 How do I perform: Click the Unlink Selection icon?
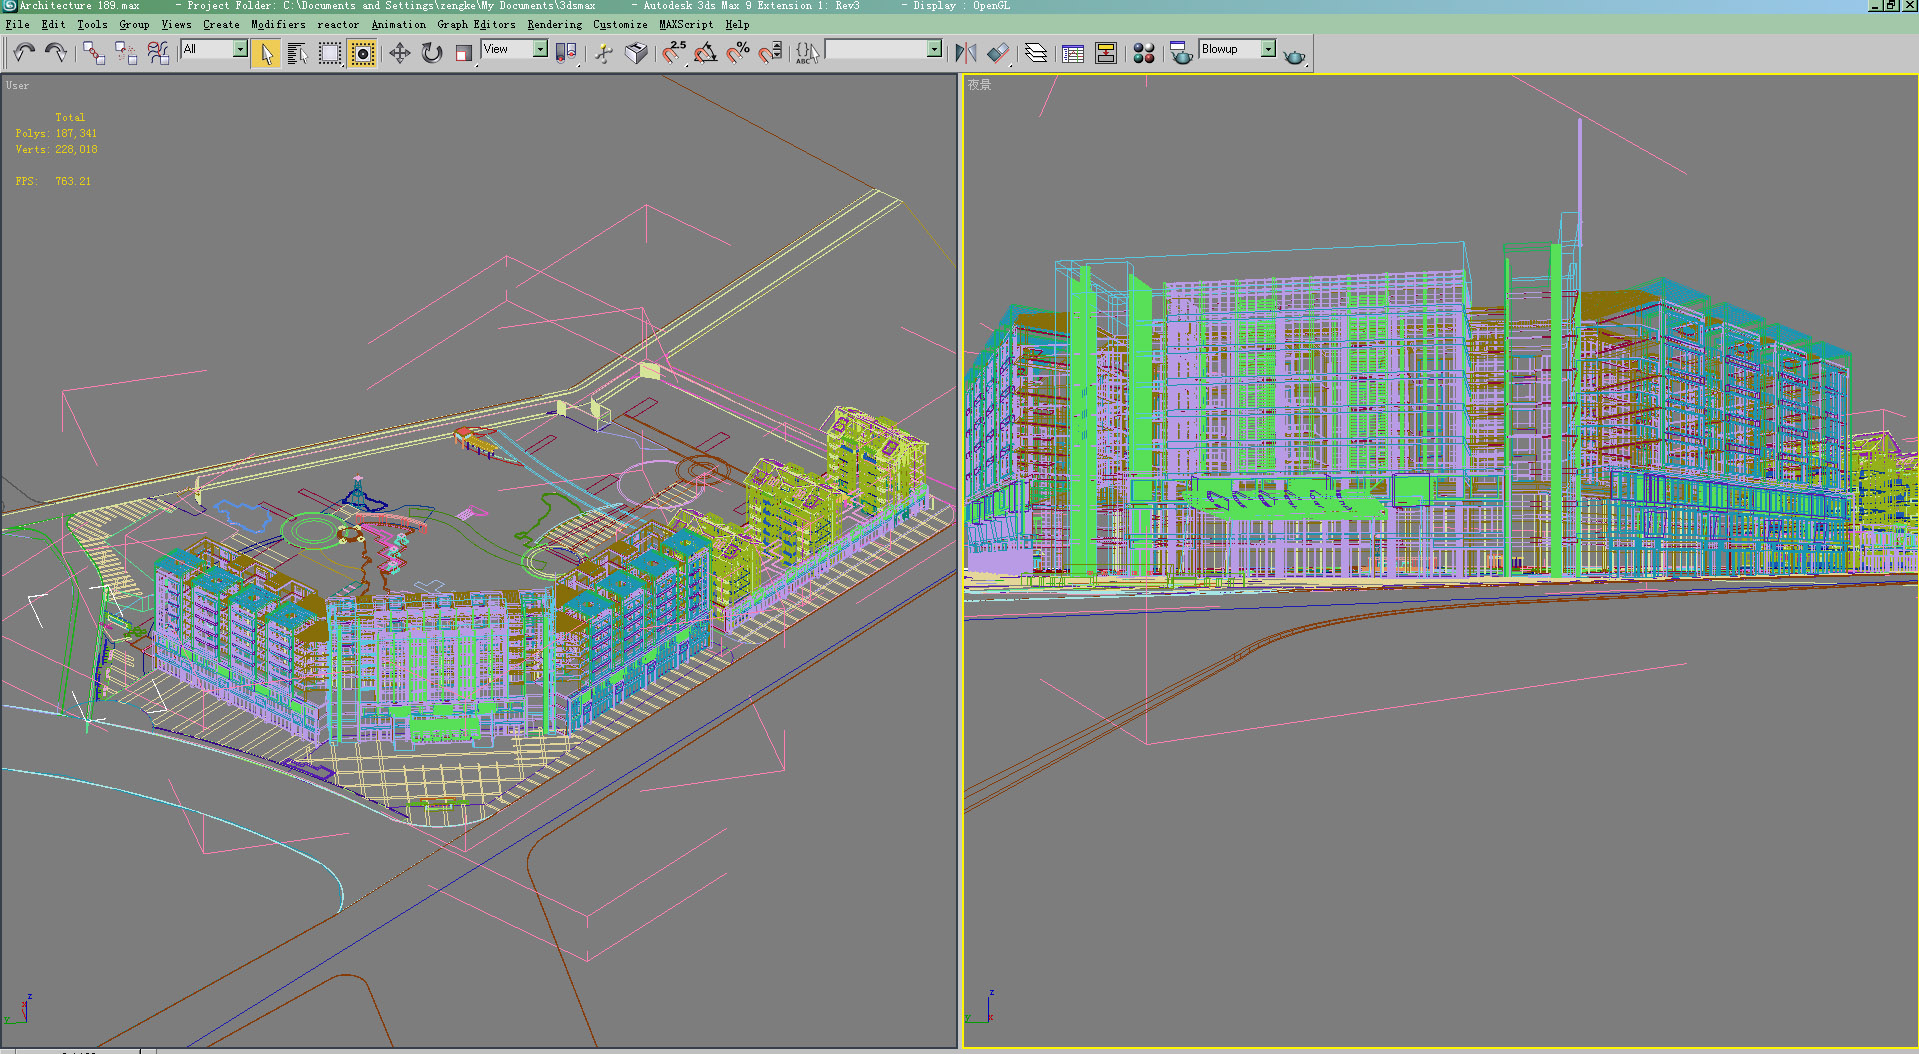[x=126, y=52]
